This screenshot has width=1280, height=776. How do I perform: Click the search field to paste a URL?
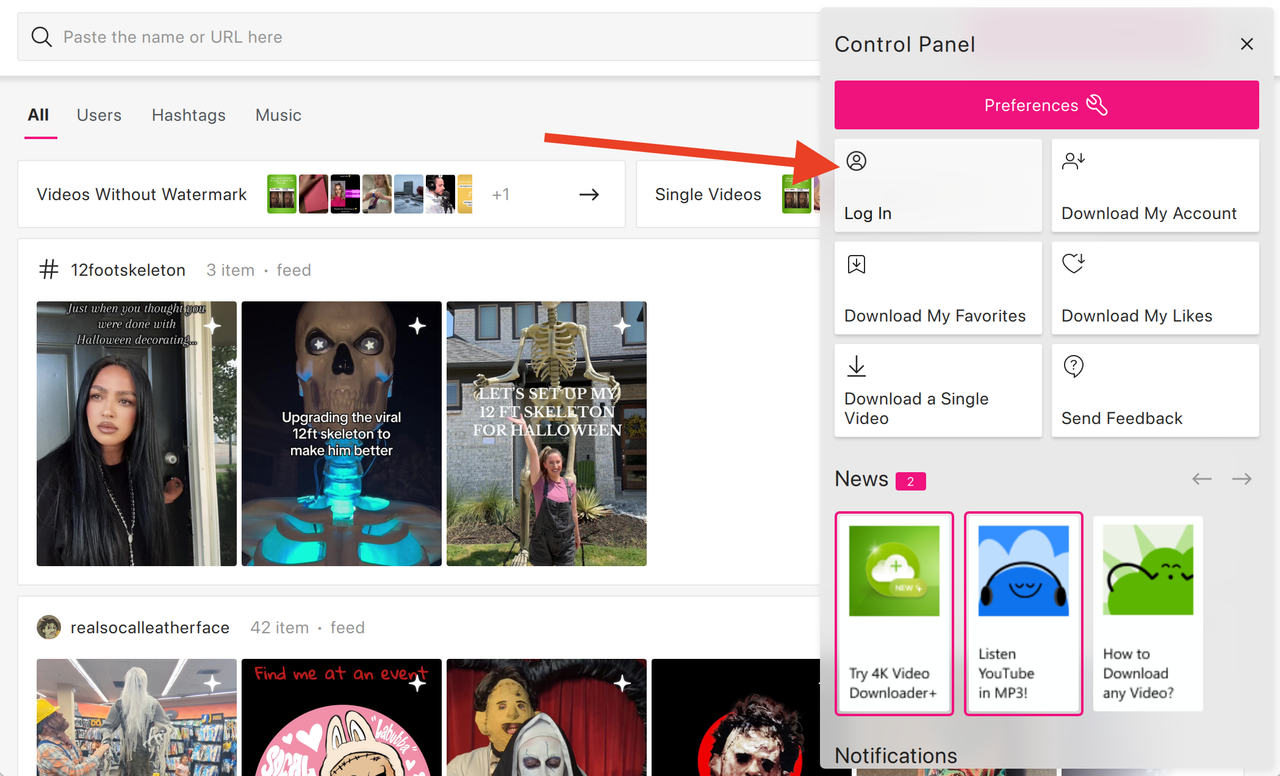[x=420, y=37]
